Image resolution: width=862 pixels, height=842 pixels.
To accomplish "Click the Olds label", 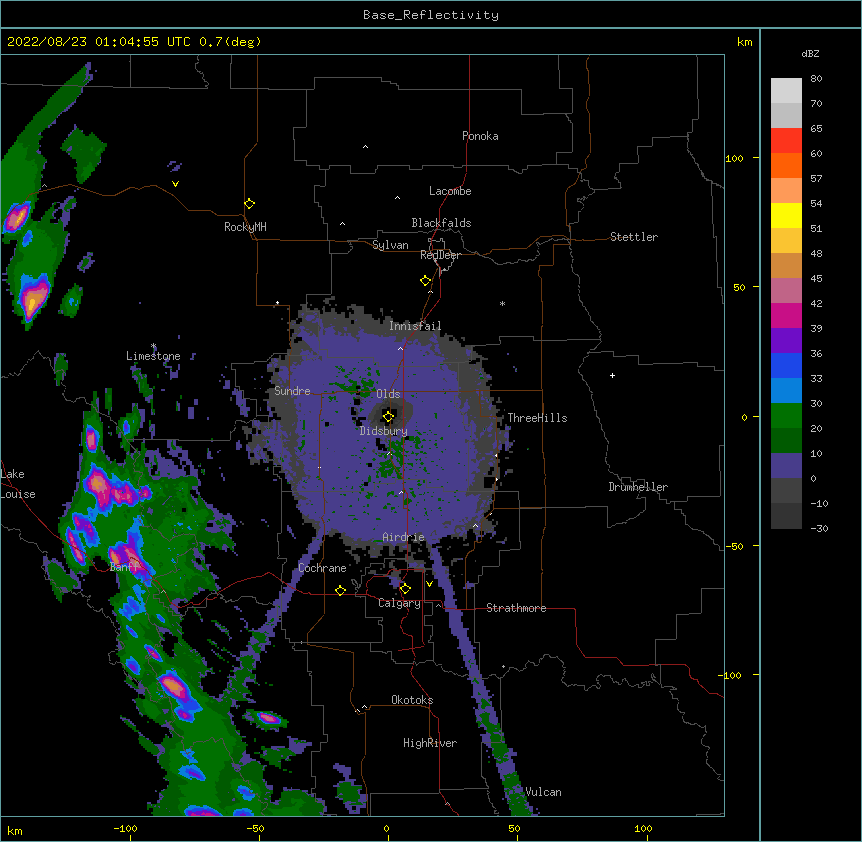I will [388, 394].
